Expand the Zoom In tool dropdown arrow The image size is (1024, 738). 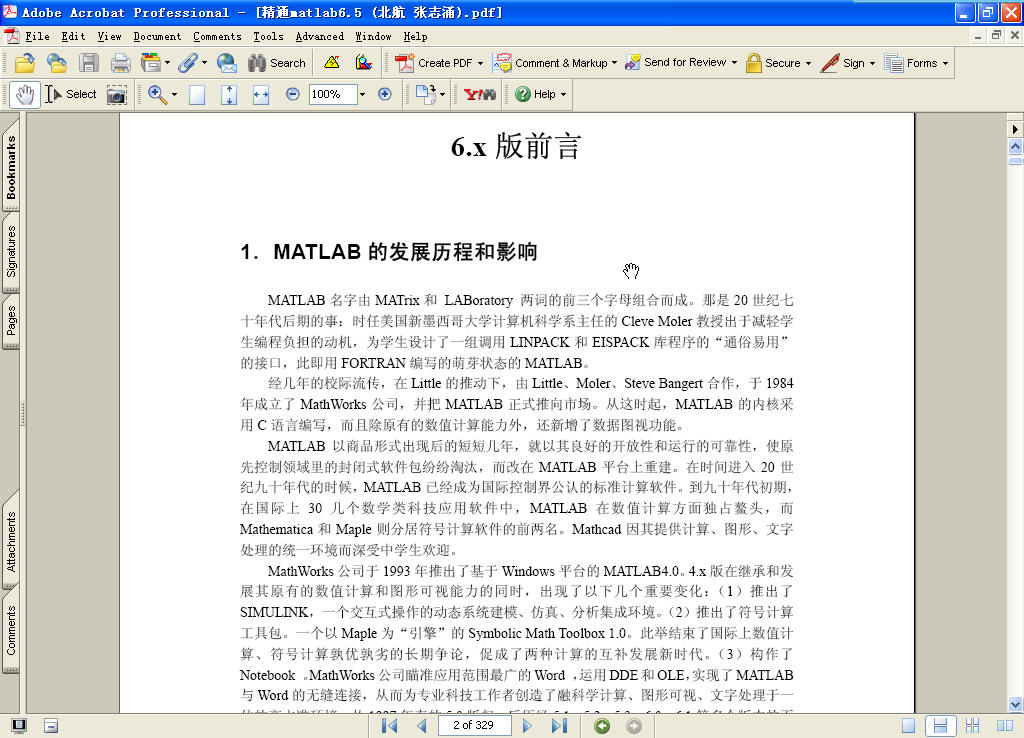(174, 95)
